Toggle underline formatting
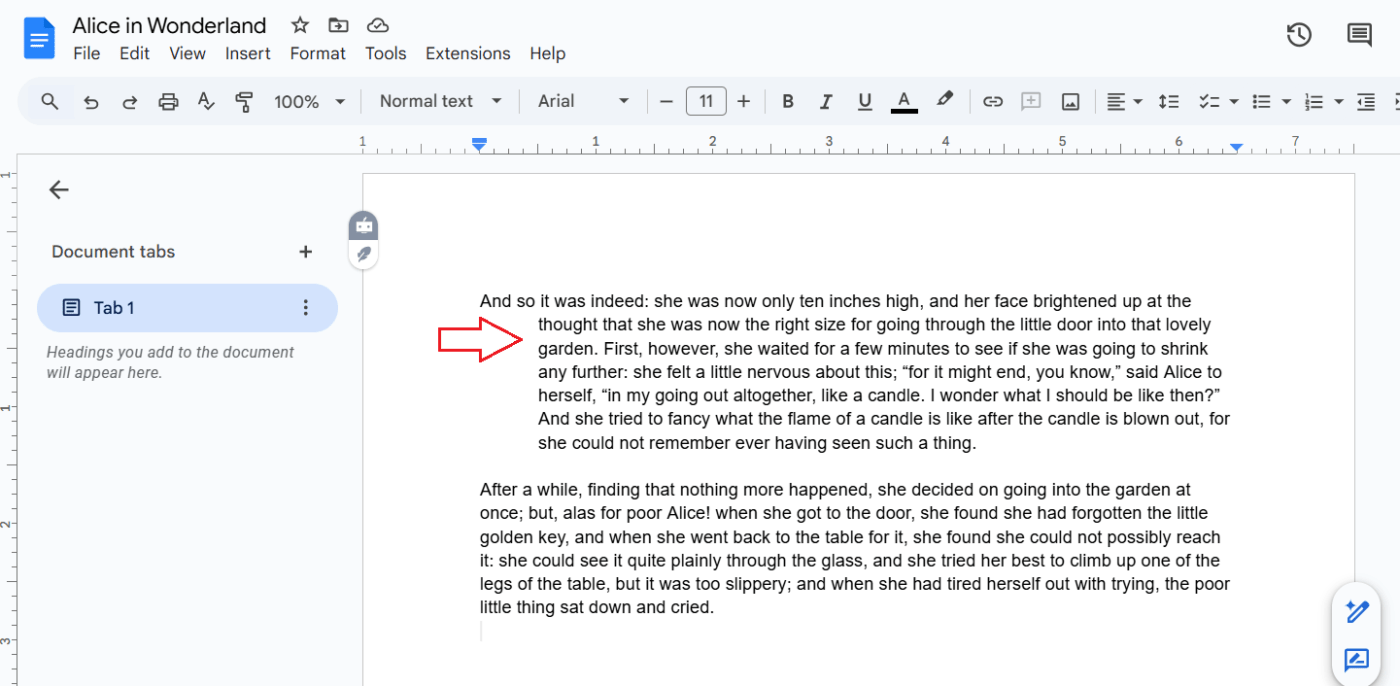The width and height of the screenshot is (1400, 686). 864,101
